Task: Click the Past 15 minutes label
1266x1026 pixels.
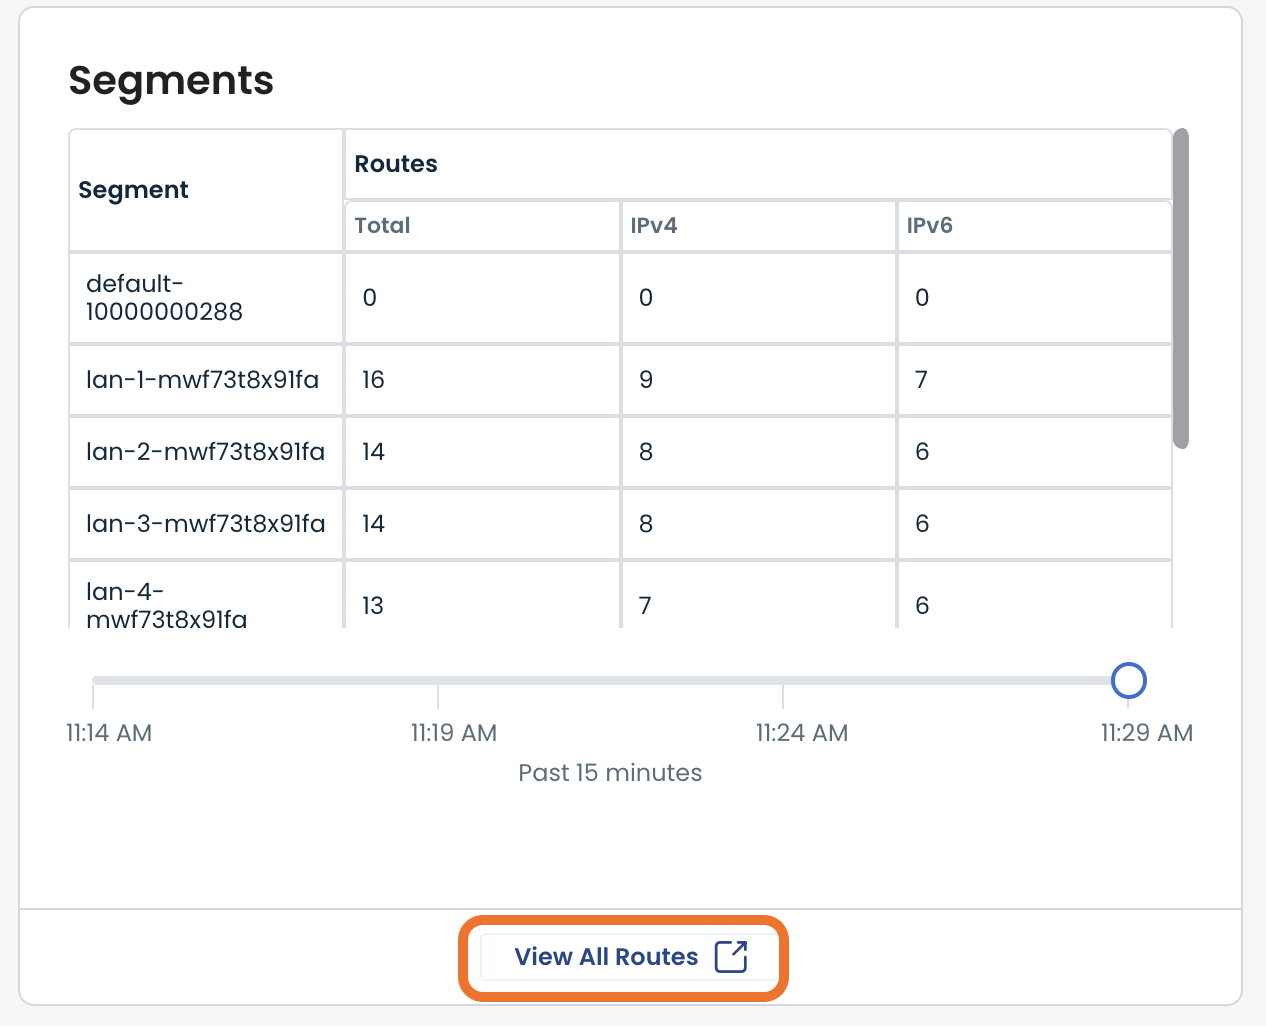Action: point(610,773)
